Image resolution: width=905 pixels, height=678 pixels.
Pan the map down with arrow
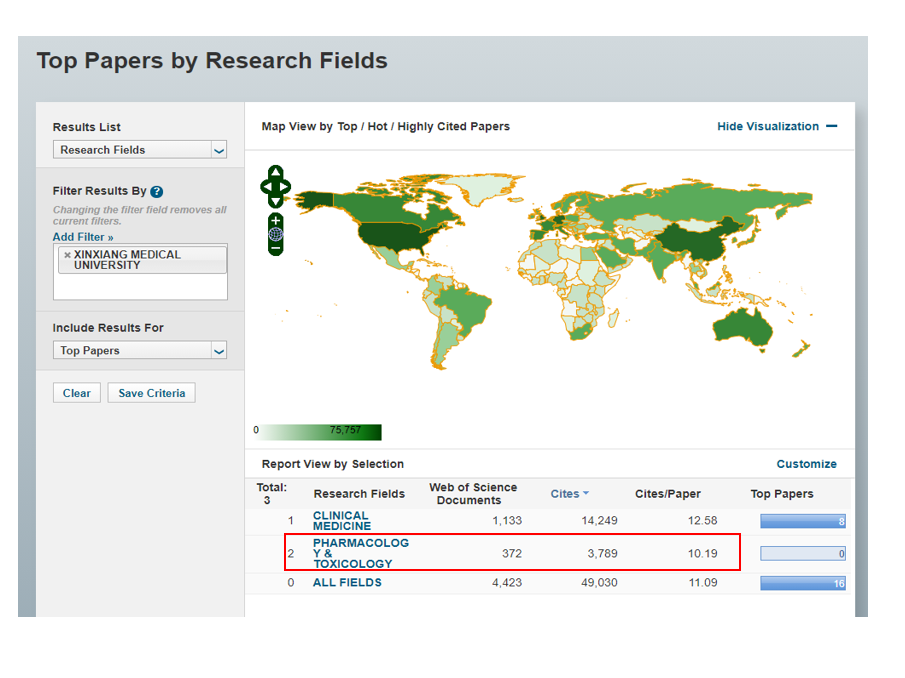click(276, 201)
